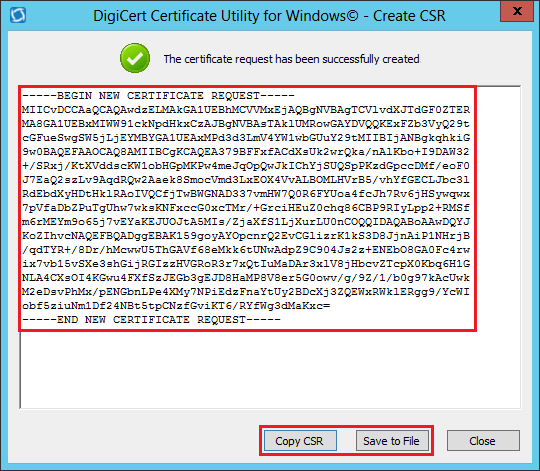The width and height of the screenshot is (540, 471).
Task: Click the green success checkmark icon
Action: [135, 58]
